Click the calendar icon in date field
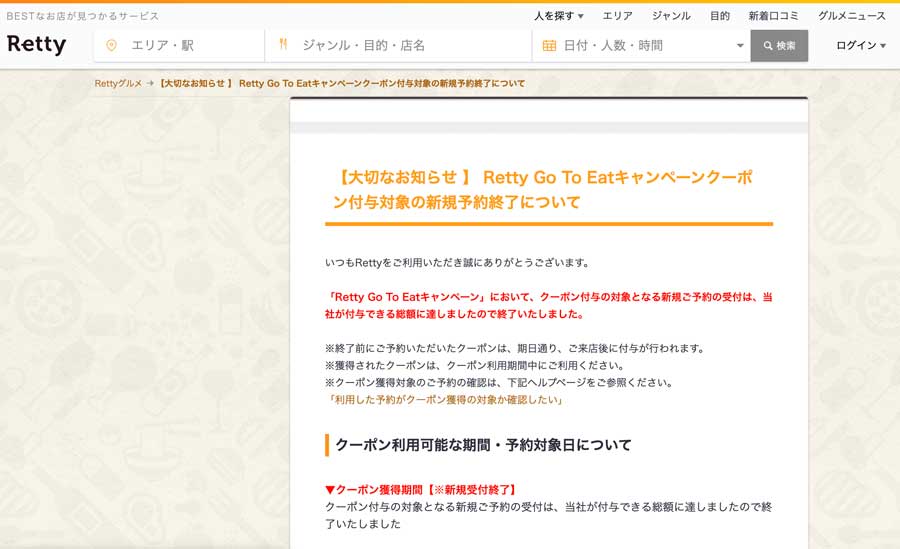The width and height of the screenshot is (900, 549). click(549, 45)
